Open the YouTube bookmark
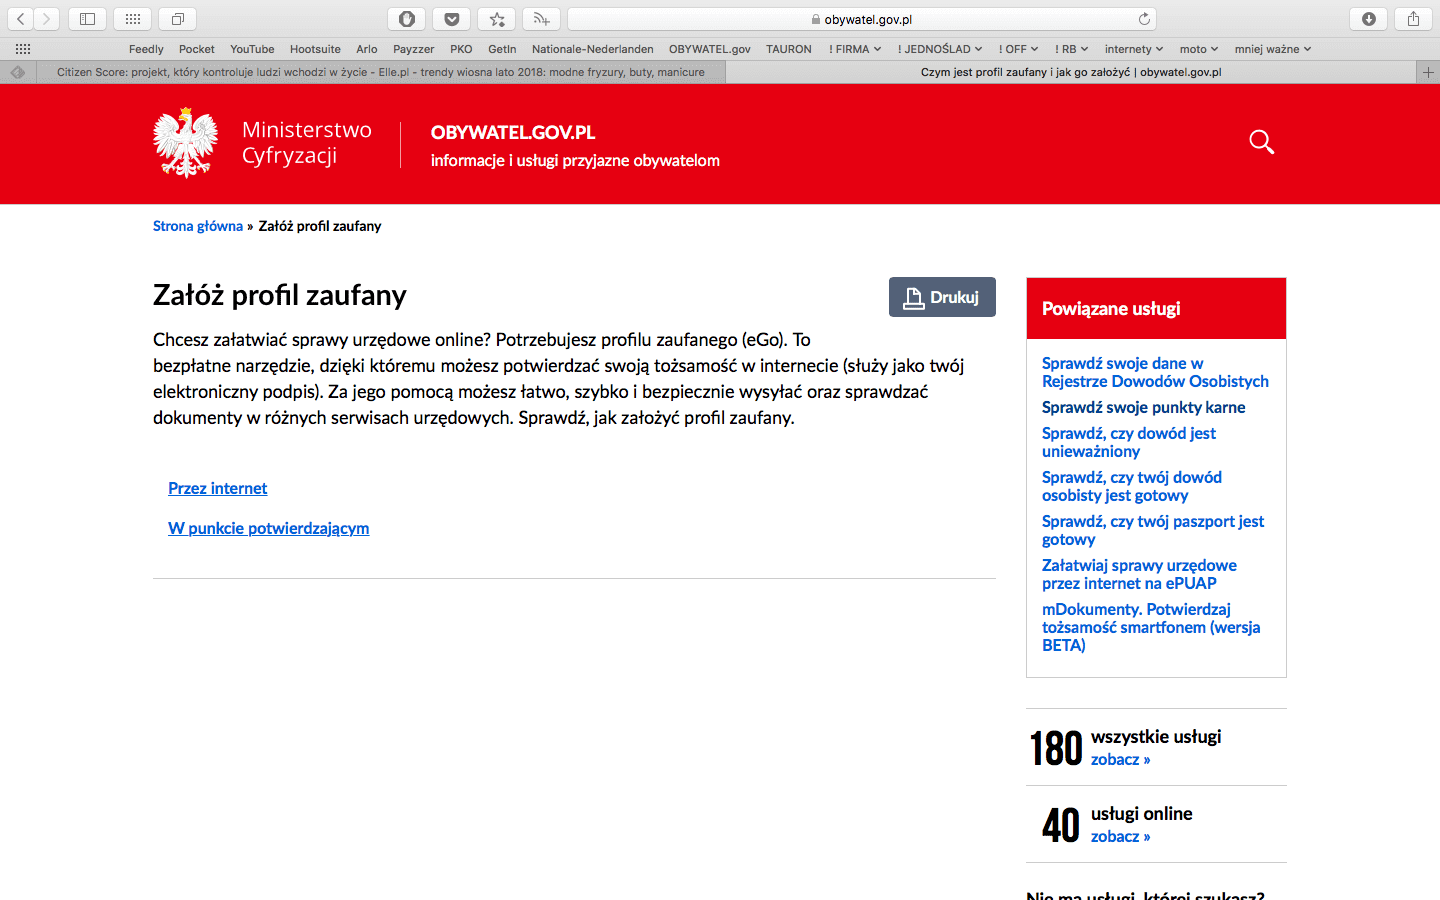This screenshot has width=1440, height=900. pos(252,49)
